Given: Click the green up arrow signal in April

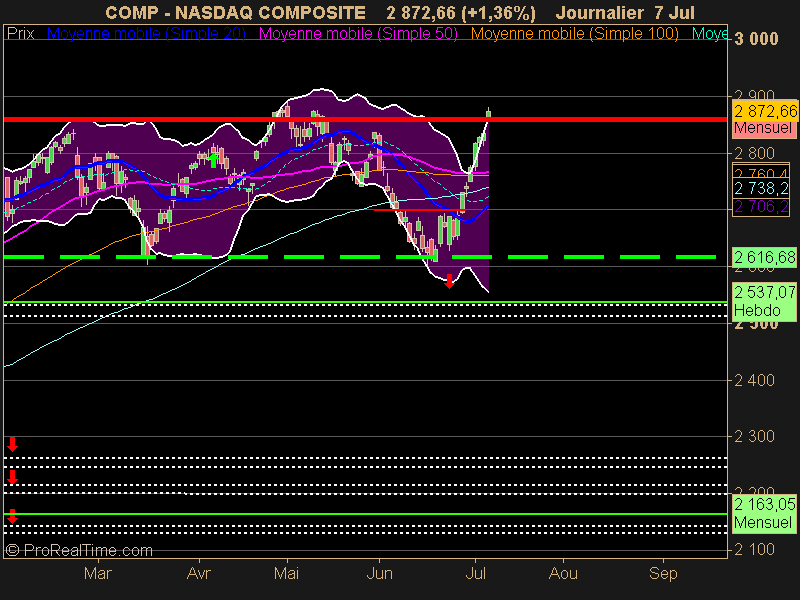Looking at the screenshot, I should [213, 160].
